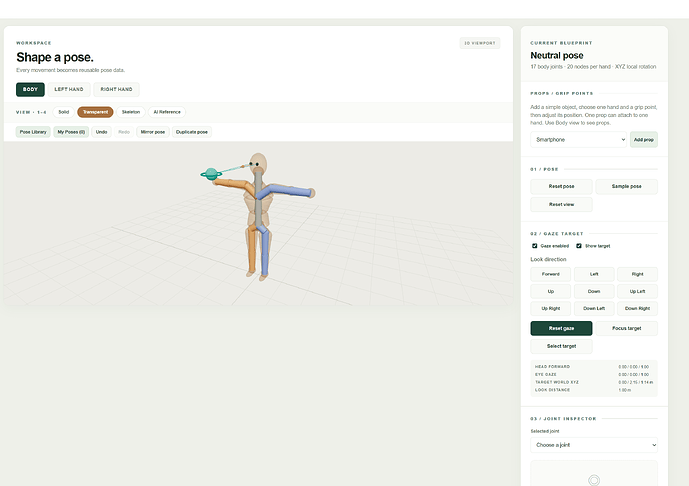Click the LOOK DISTANCE readout label

point(552,390)
